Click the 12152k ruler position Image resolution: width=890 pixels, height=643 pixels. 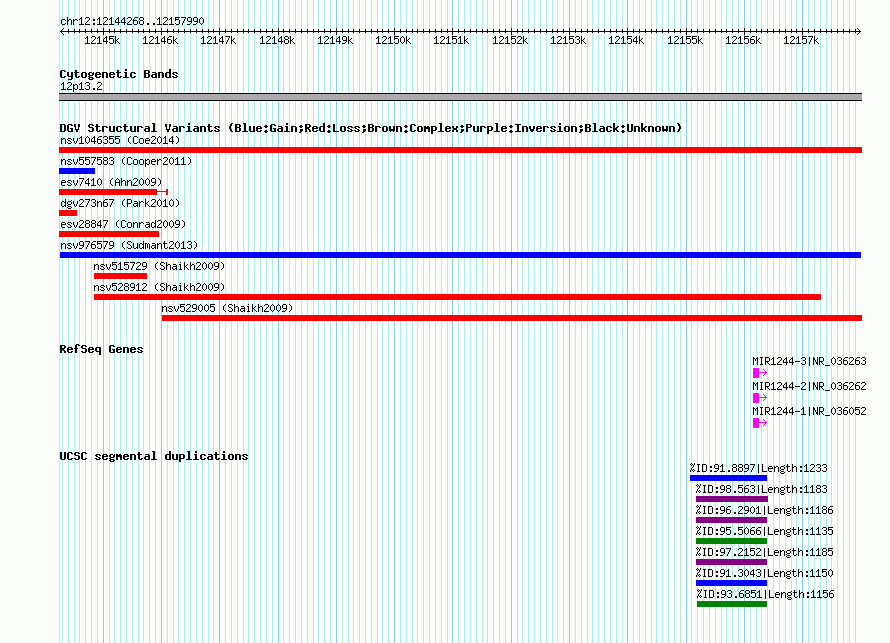click(510, 40)
